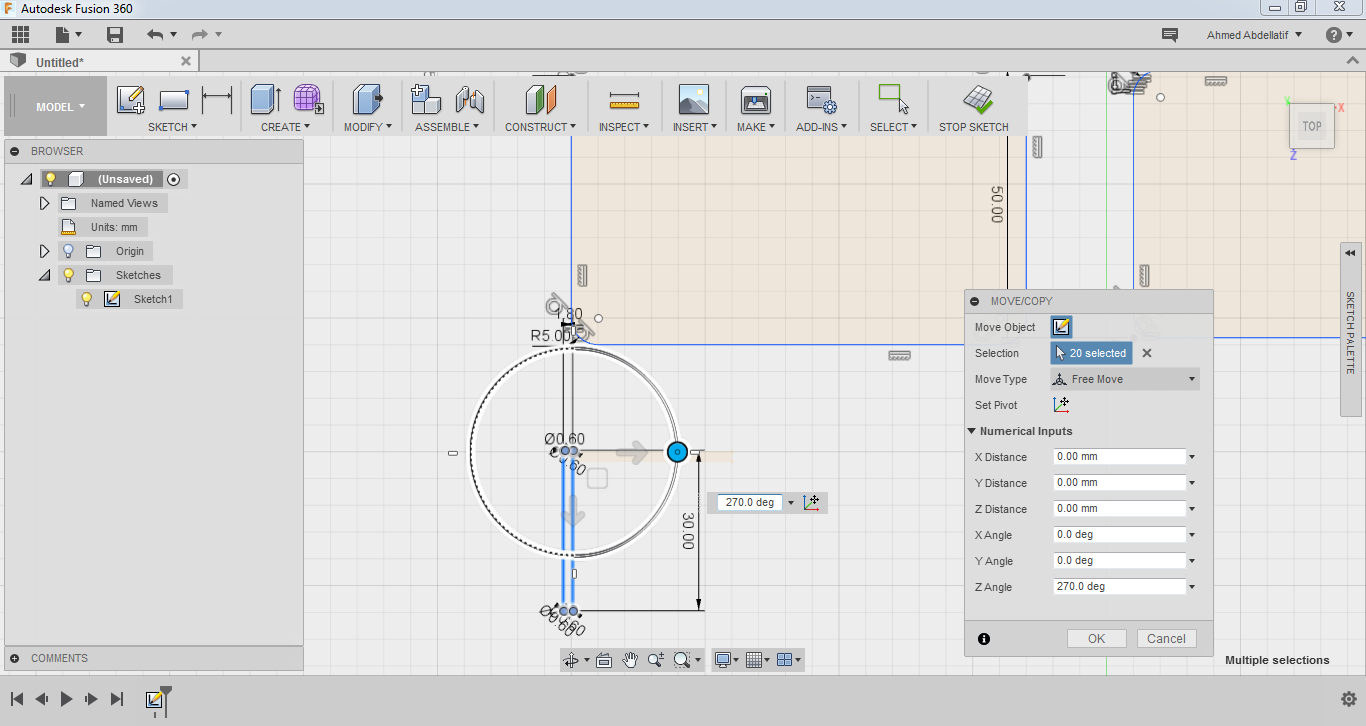Clear the selection with X button
1366x726 pixels.
[x=1147, y=353]
